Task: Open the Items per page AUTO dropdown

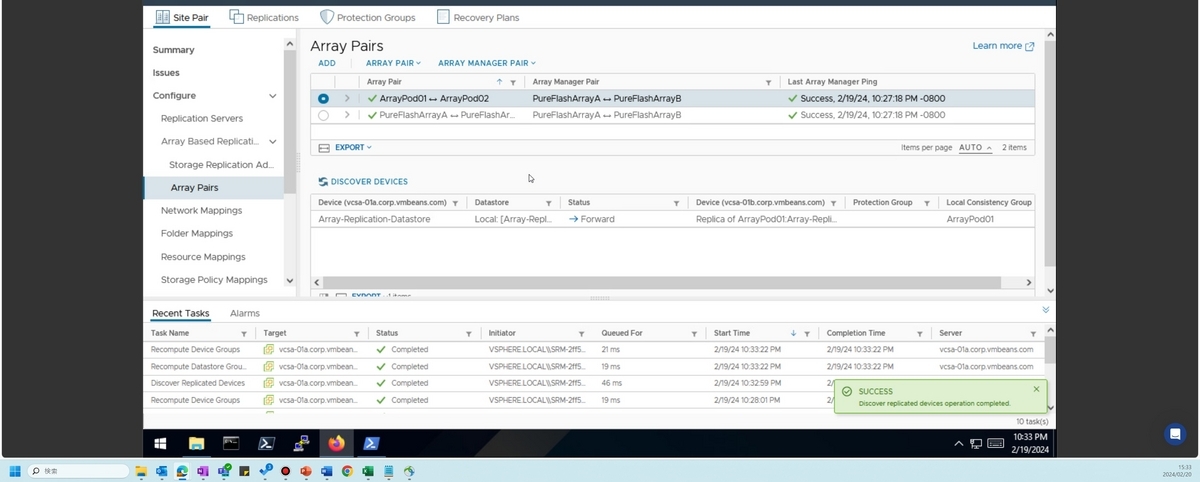Action: [x=975, y=147]
